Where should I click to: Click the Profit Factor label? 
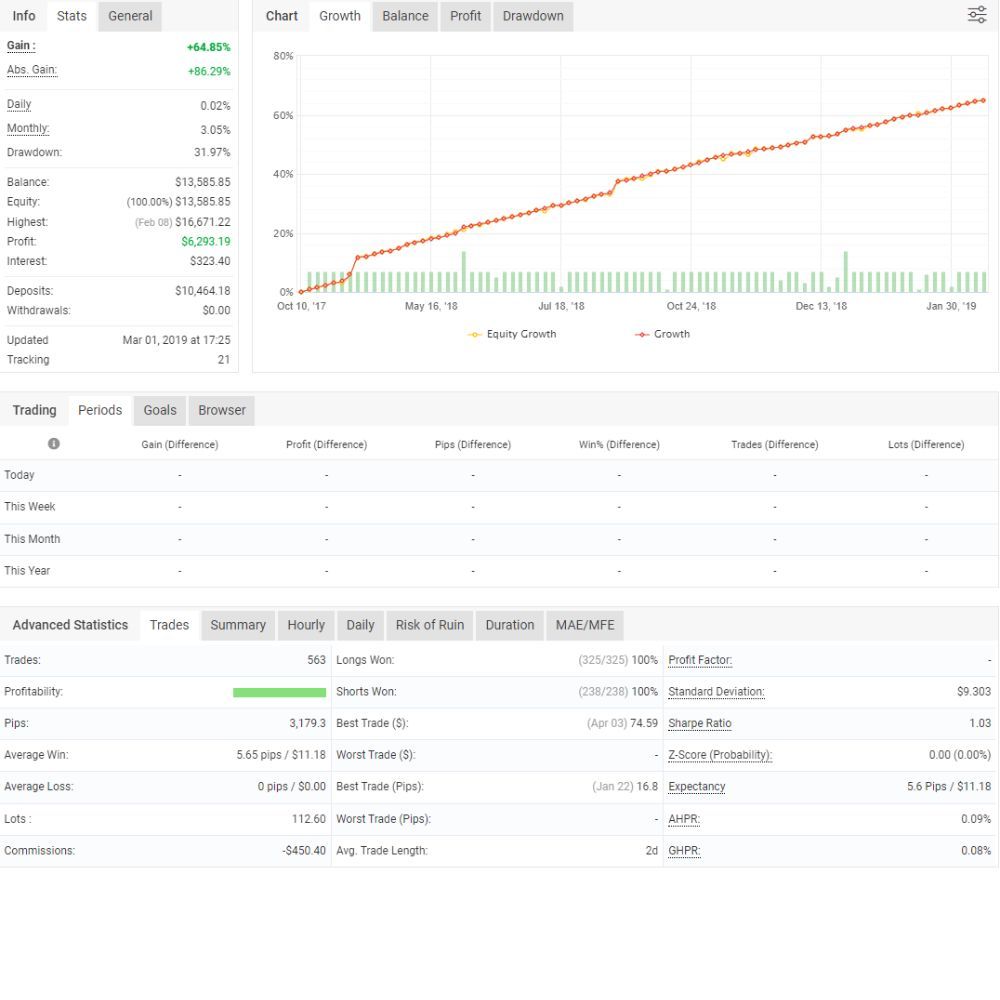[700, 660]
